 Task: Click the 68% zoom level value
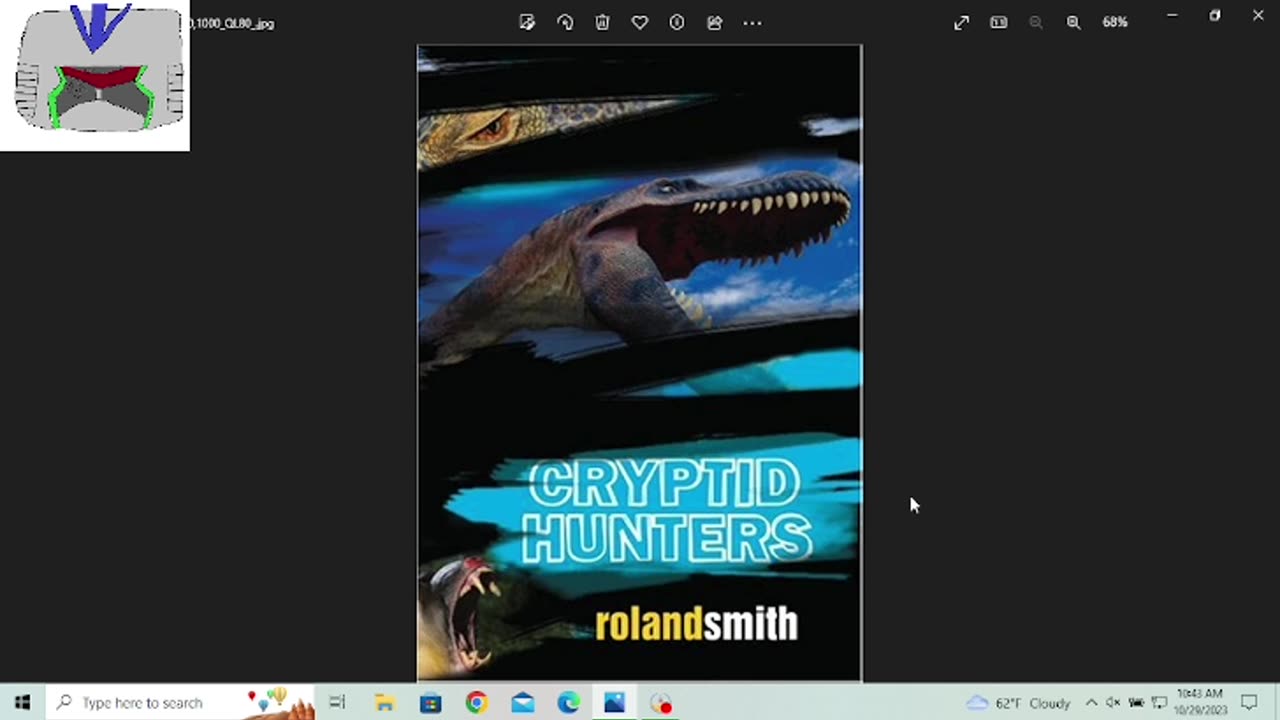tap(1115, 22)
